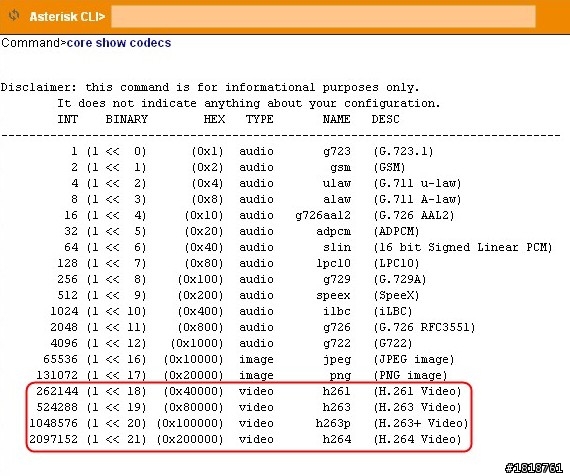Screen dimensions: 570x476
Task: Click the hex value '(0x1000)'
Action: pos(197,343)
